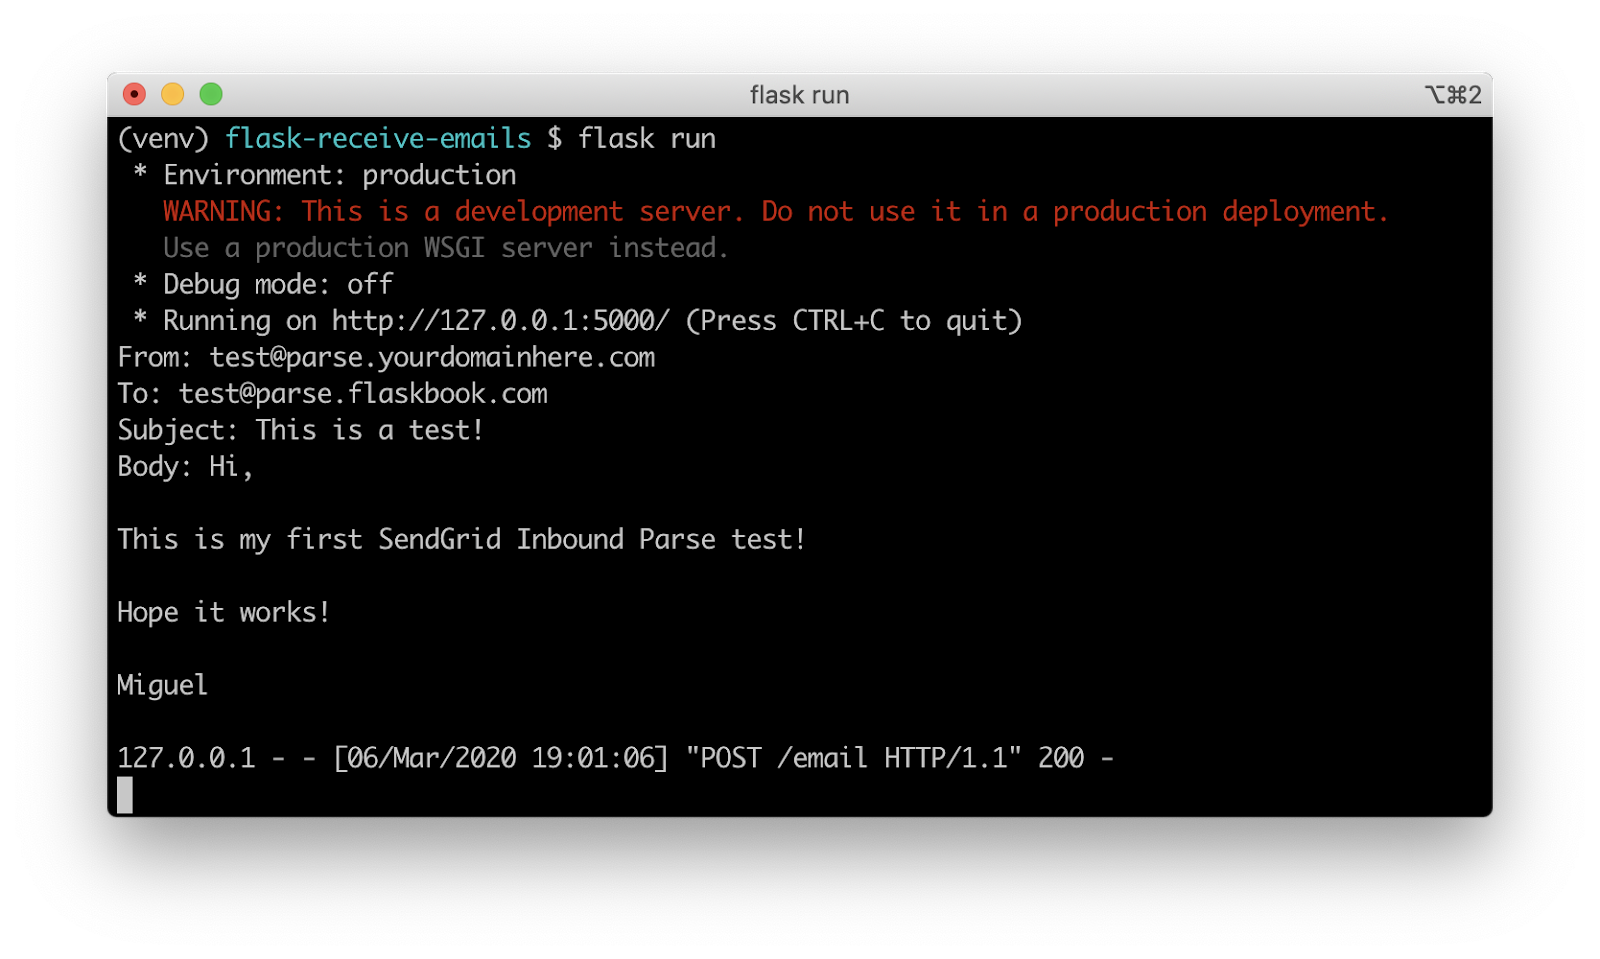Click the "POST /email HTTP/1.1" request text
This screenshot has height=959, width=1600.
[x=853, y=758]
